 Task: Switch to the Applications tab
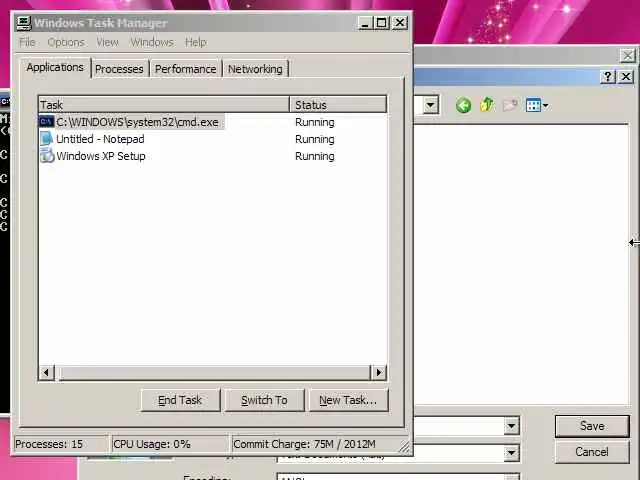tap(55, 67)
